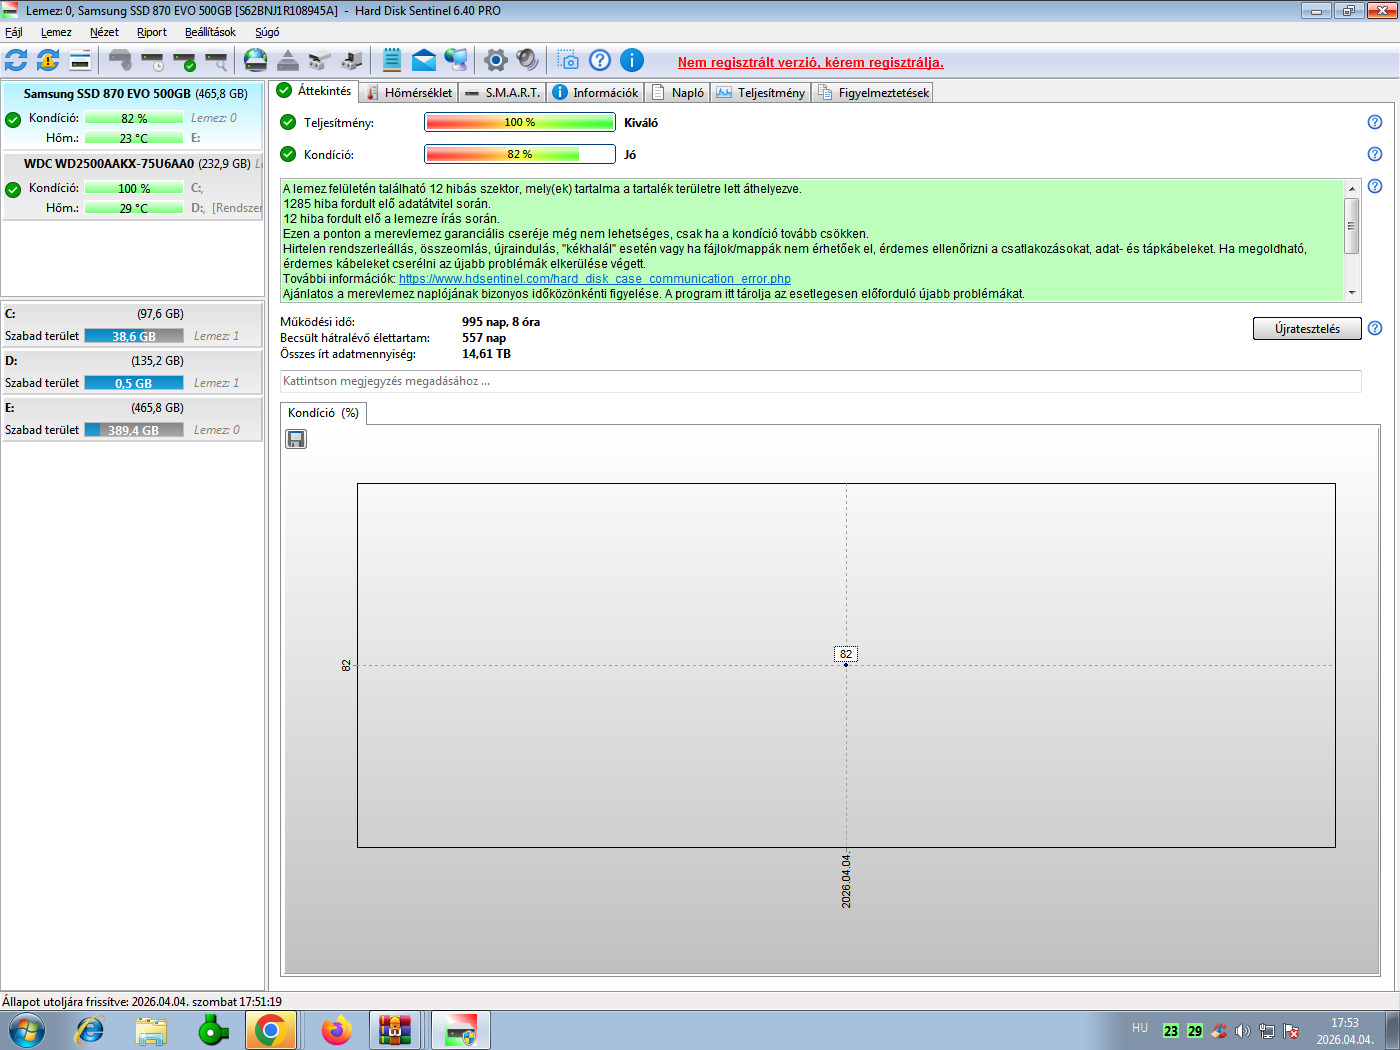Click the scroll up arrow of text box

1352,188
